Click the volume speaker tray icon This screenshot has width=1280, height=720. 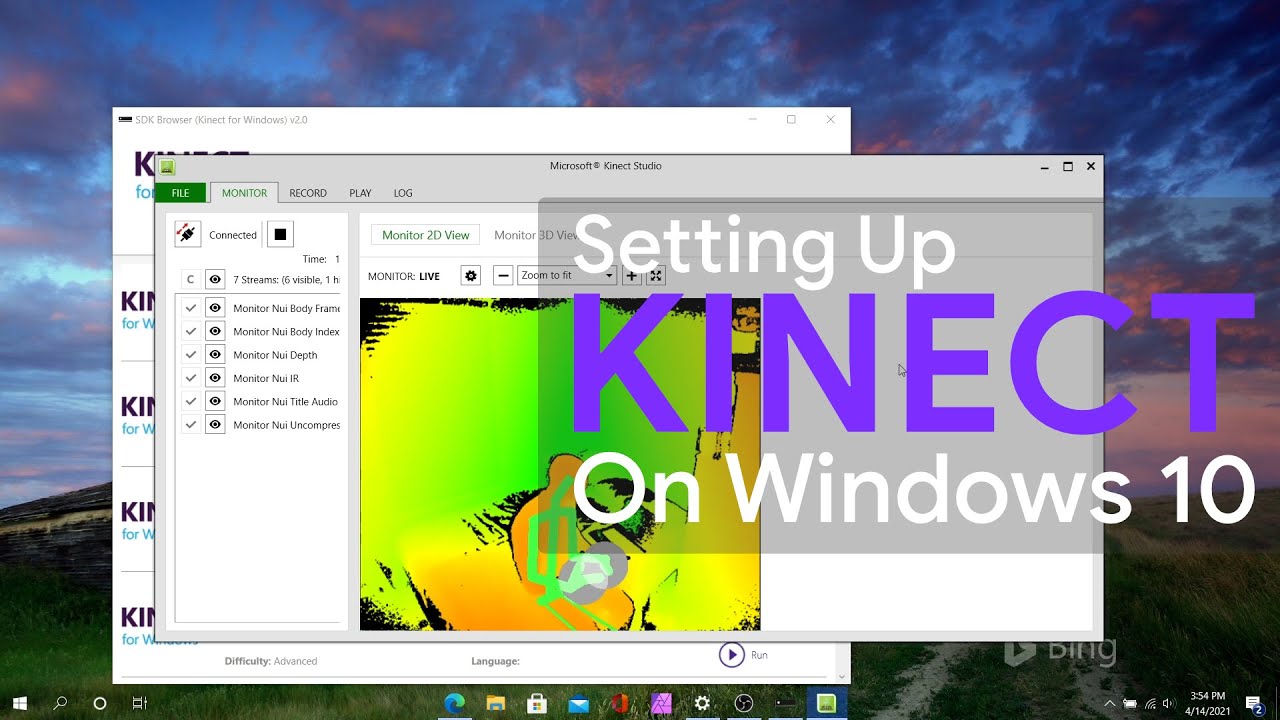[1168, 703]
